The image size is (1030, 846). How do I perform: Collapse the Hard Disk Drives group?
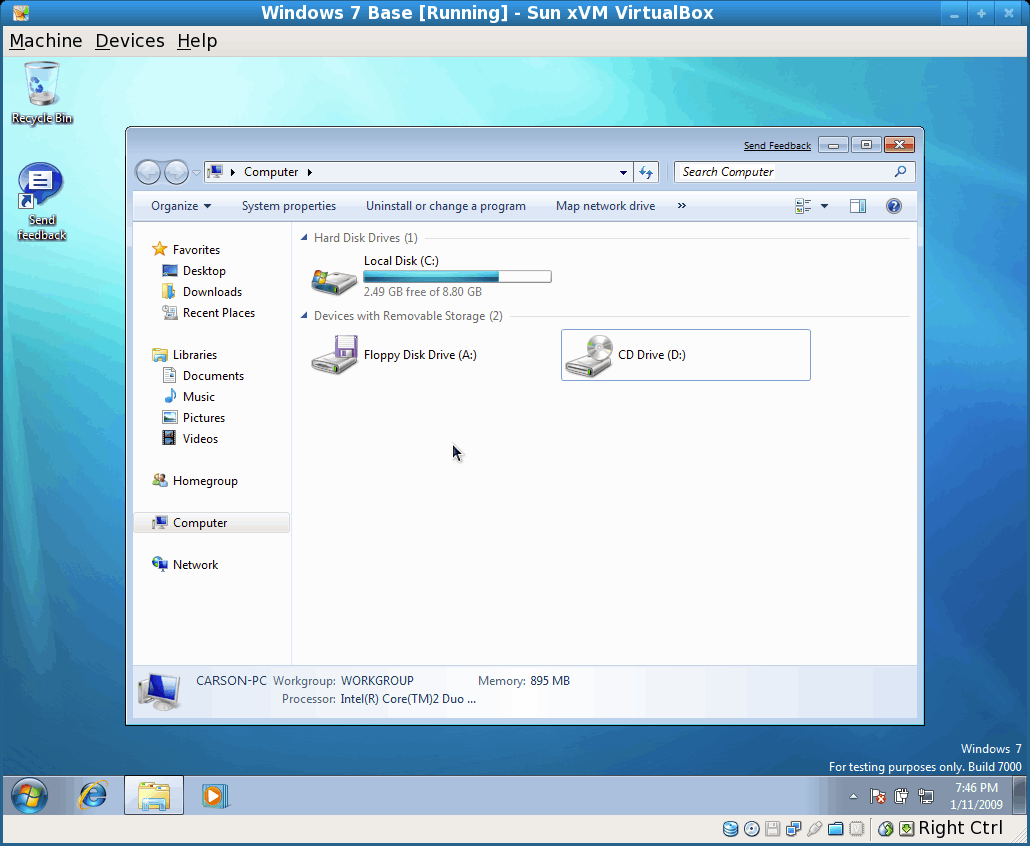[x=303, y=238]
